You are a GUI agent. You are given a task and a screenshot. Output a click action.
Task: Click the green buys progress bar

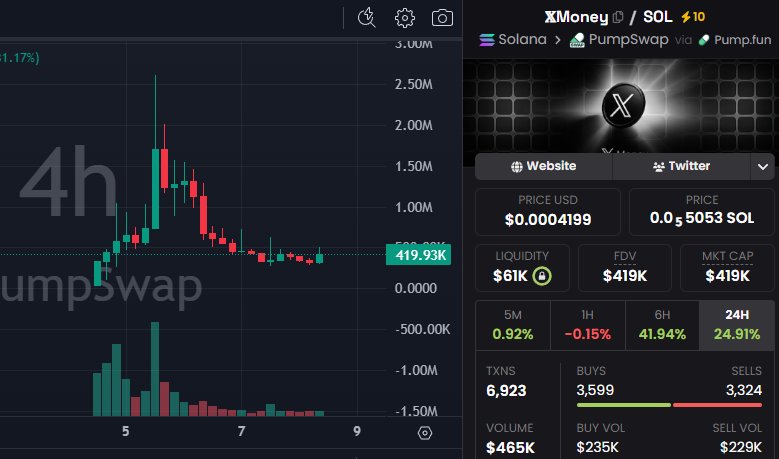tap(623, 405)
